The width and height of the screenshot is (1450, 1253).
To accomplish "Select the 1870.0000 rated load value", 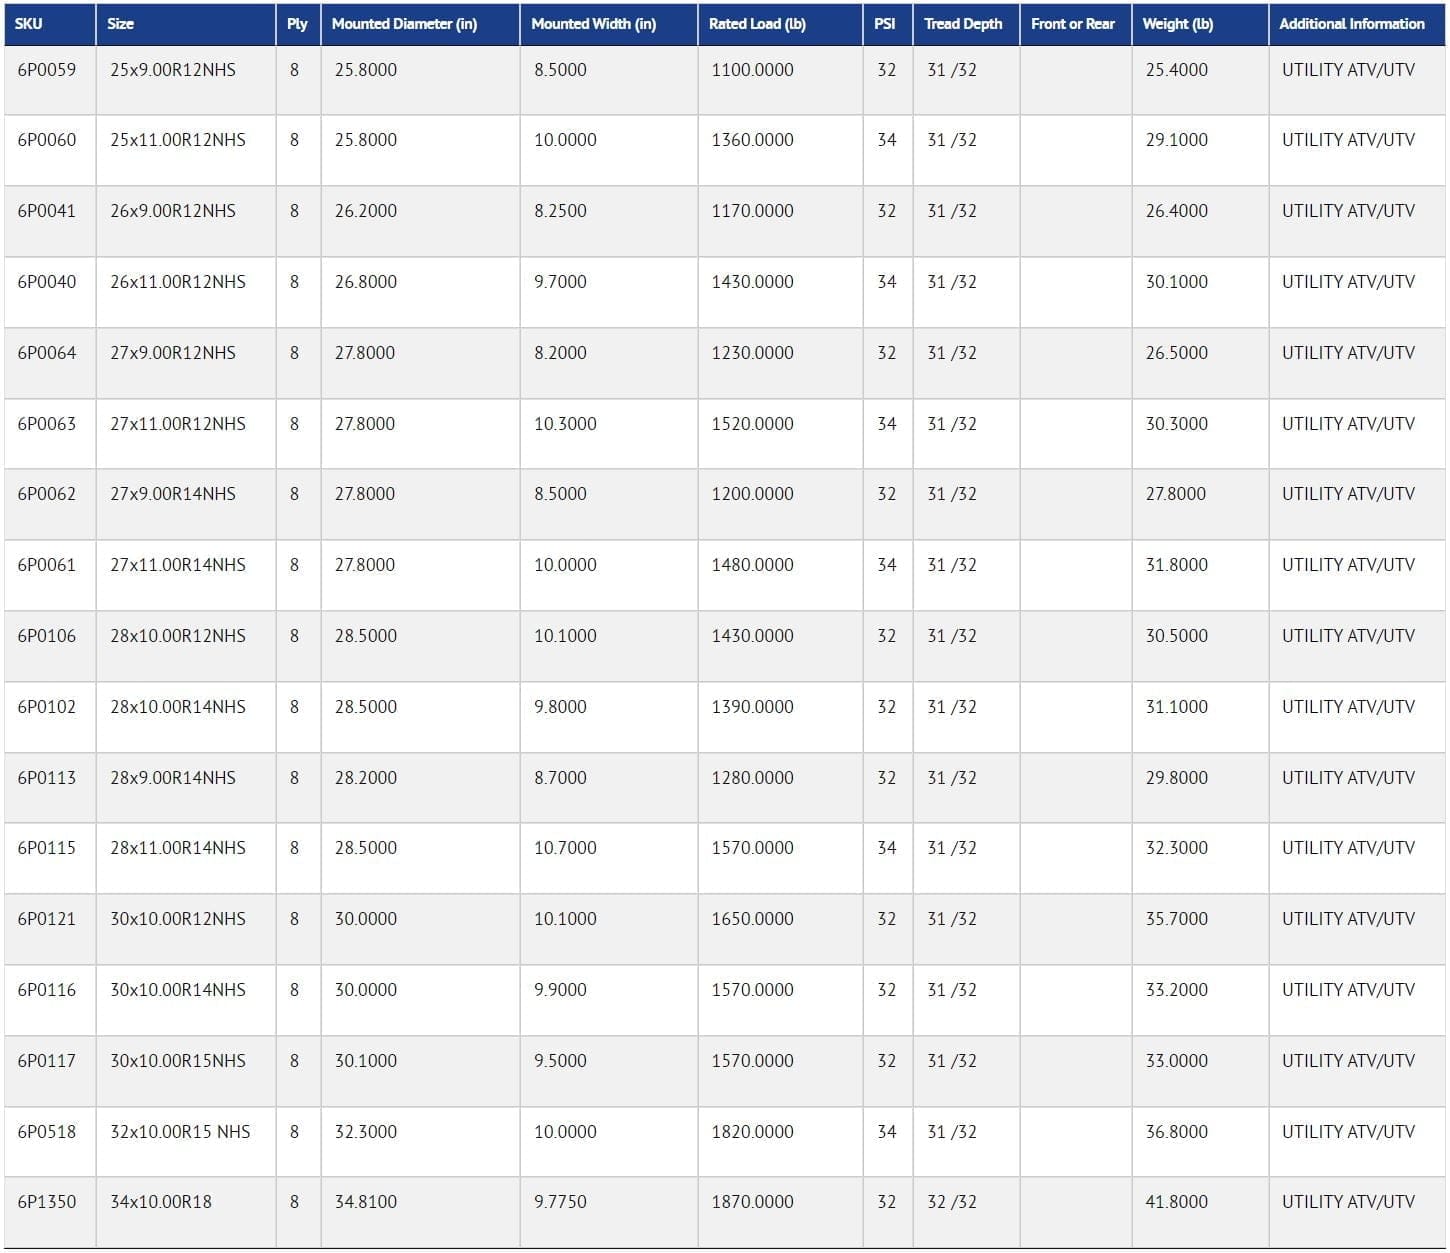I will (x=752, y=1202).
